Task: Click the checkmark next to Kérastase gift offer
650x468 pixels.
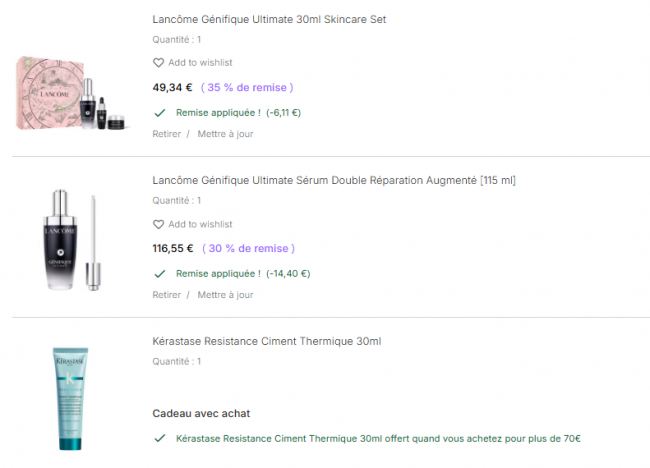Action: click(x=159, y=438)
